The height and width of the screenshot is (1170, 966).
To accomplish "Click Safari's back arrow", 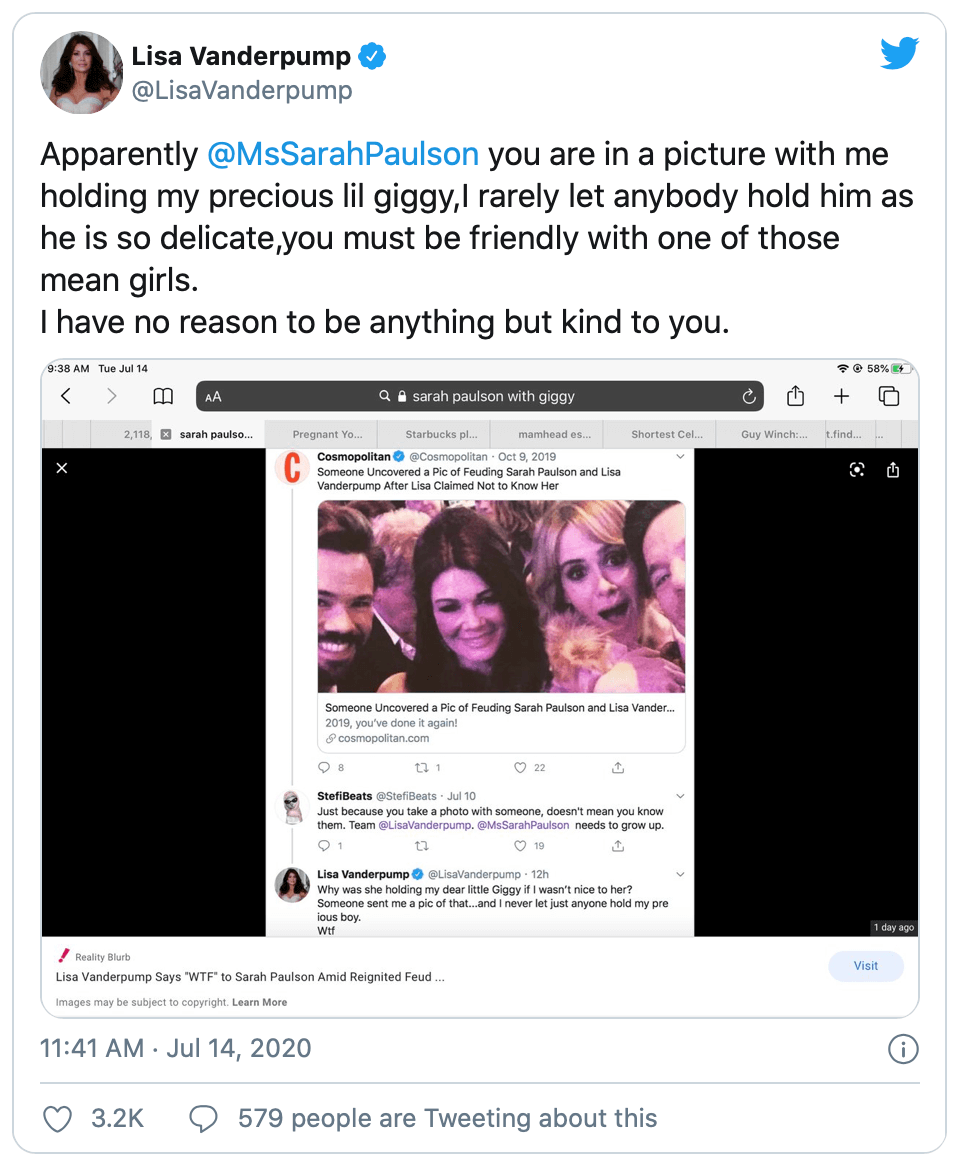I will pos(66,397).
